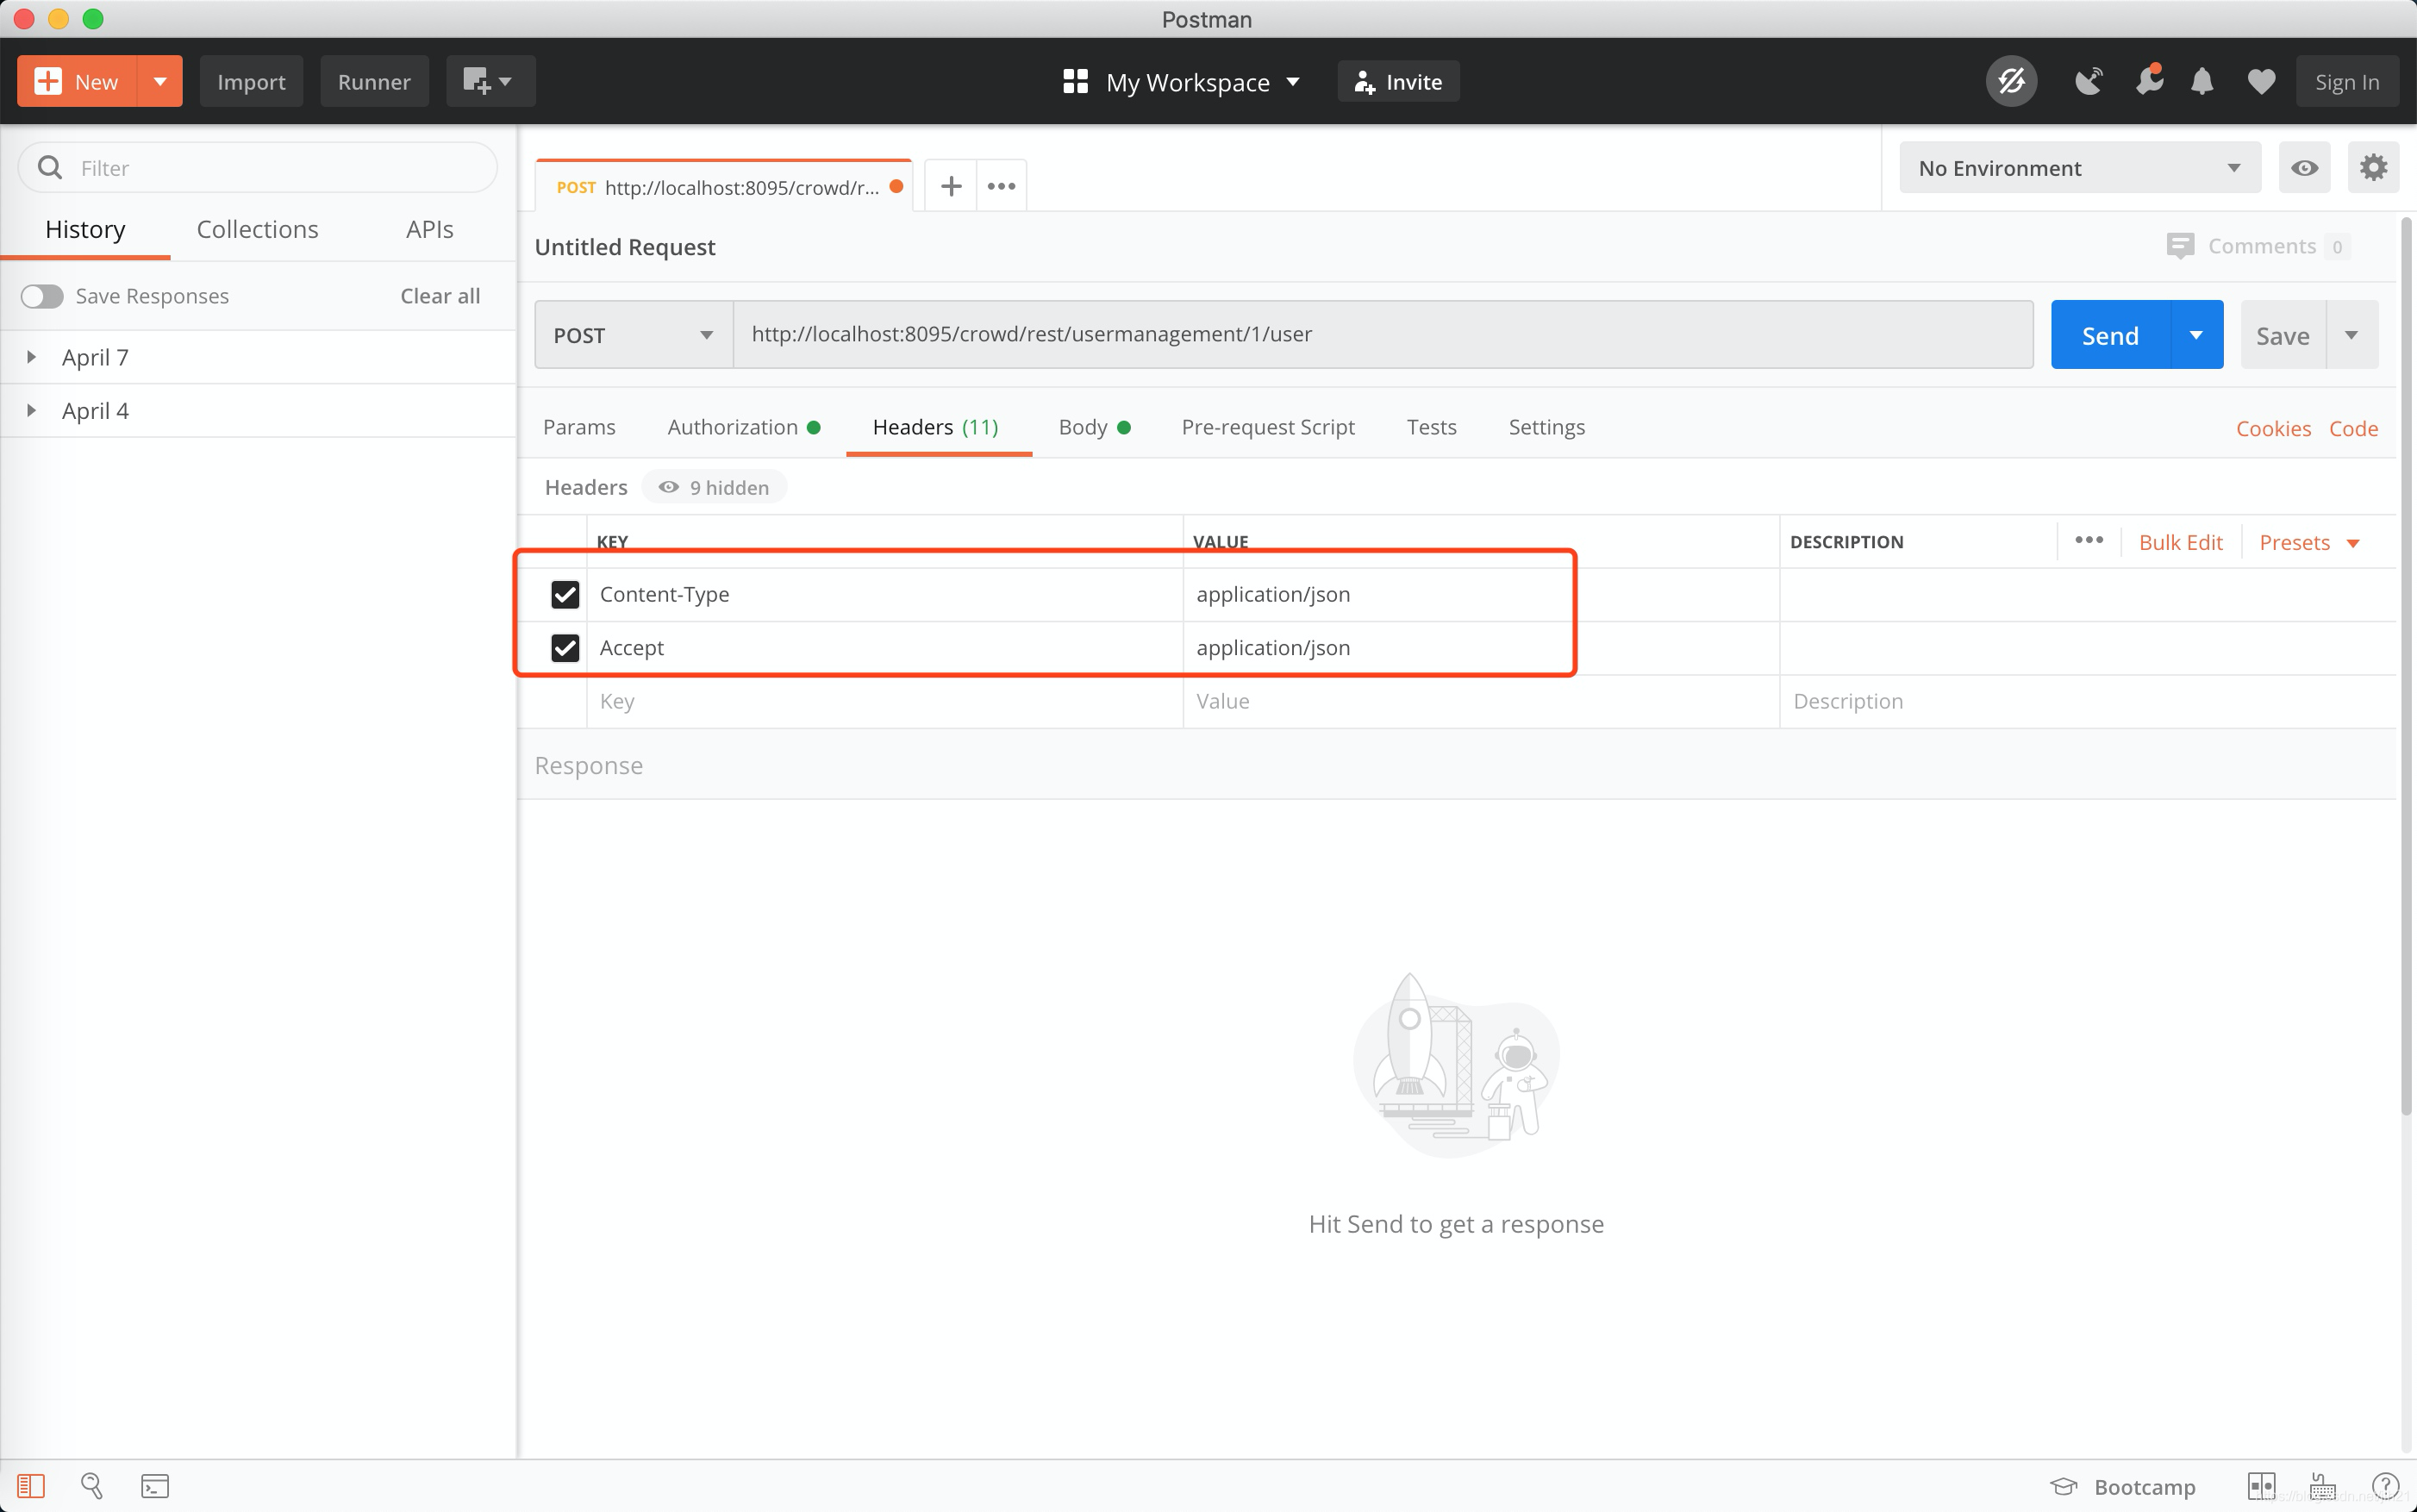Open the wrench settings icon in header
2417x1512 pixels.
click(2149, 81)
